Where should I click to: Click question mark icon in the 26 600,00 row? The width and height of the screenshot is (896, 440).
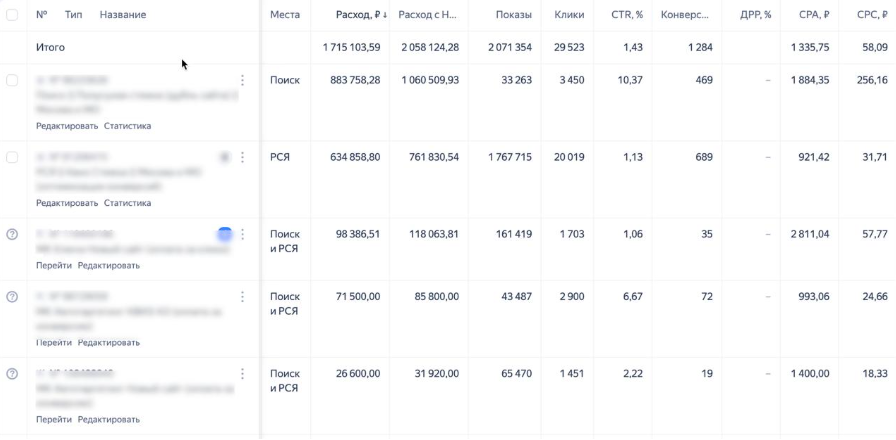12,374
